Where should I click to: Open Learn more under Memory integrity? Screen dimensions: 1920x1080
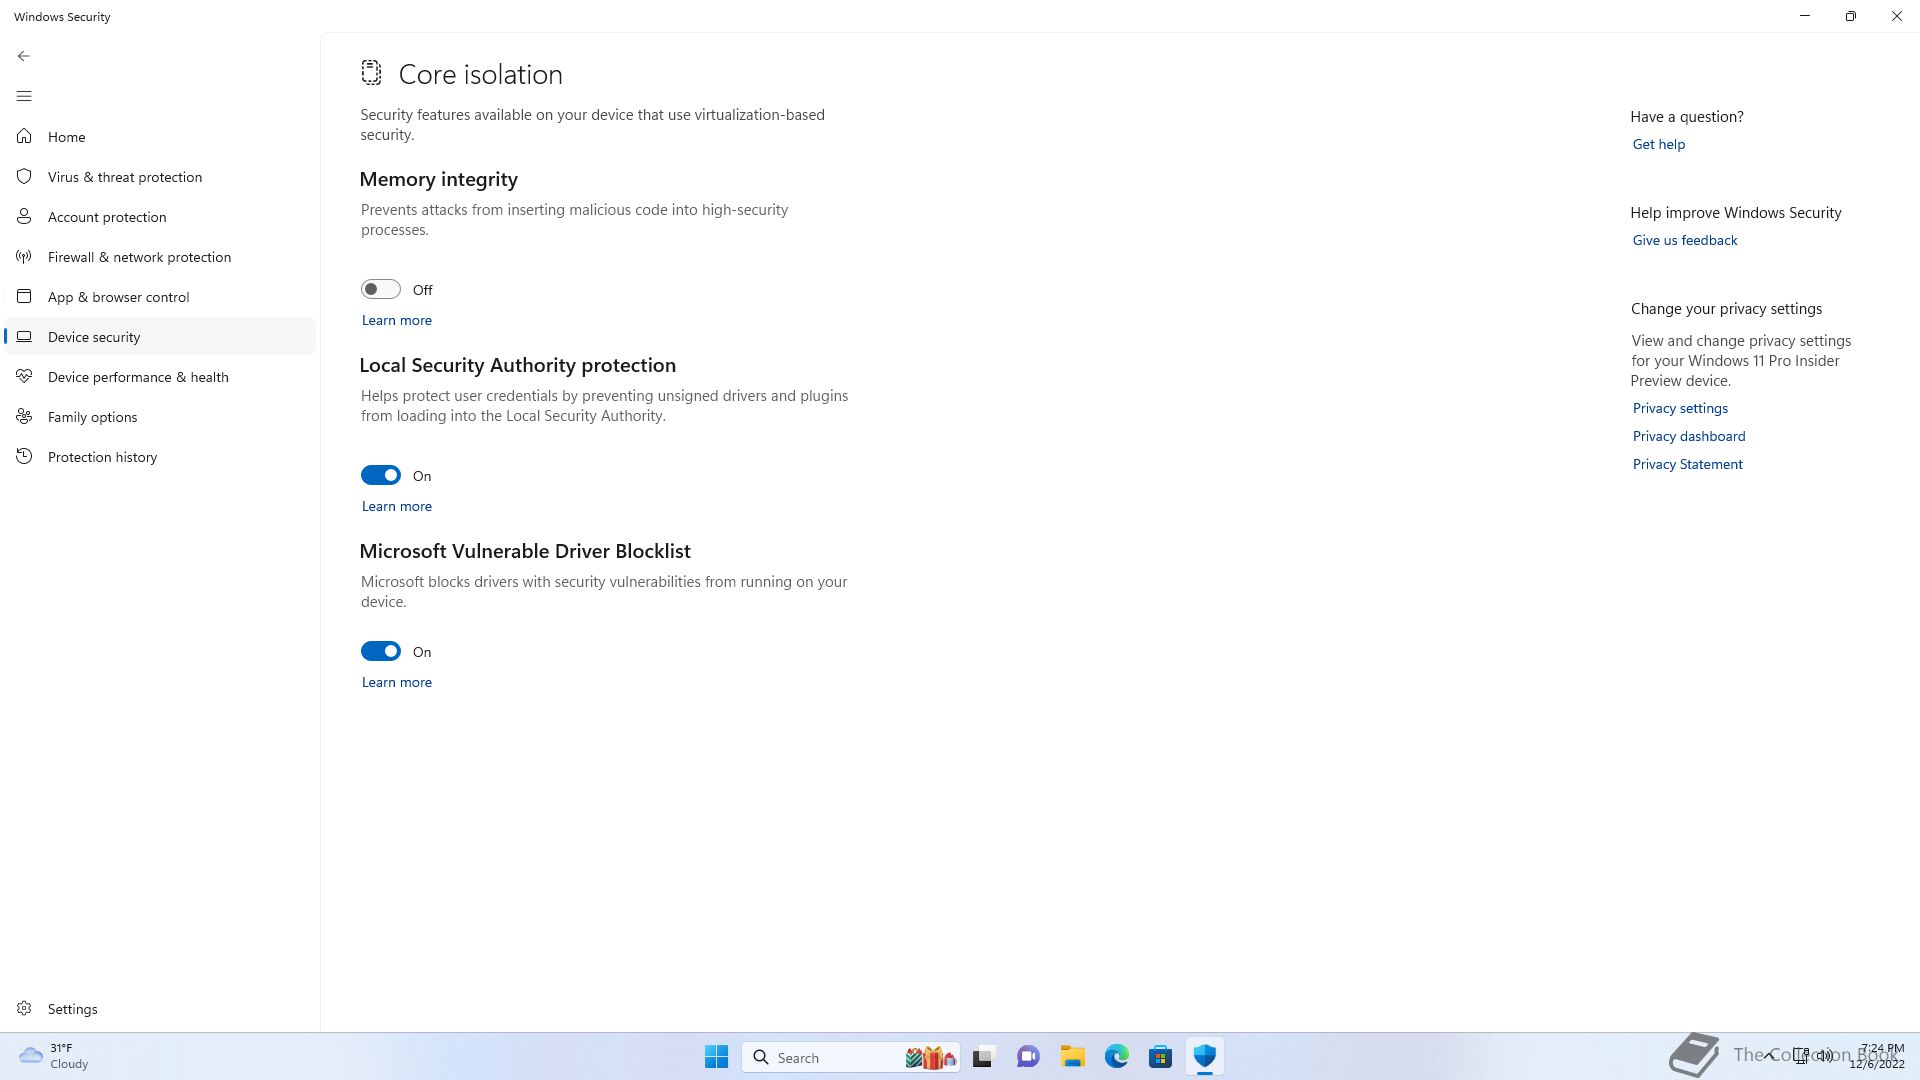(397, 320)
